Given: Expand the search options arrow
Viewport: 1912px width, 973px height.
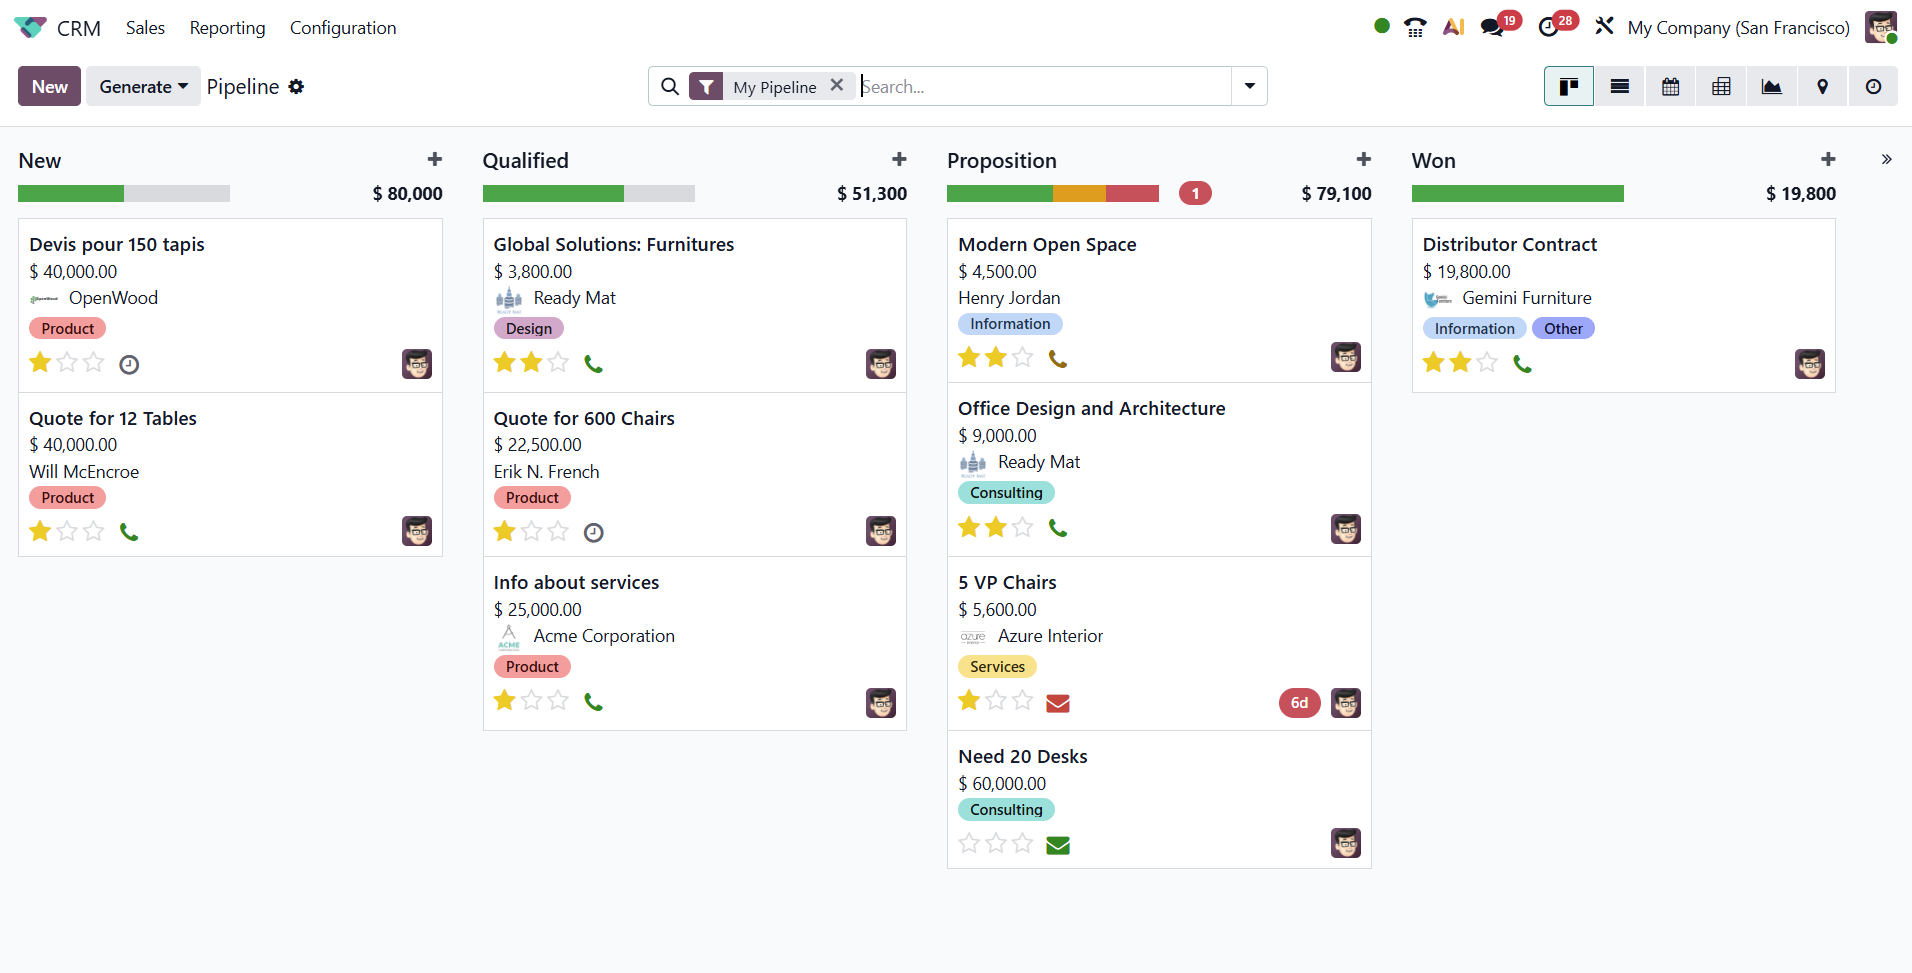Looking at the screenshot, I should [x=1248, y=86].
